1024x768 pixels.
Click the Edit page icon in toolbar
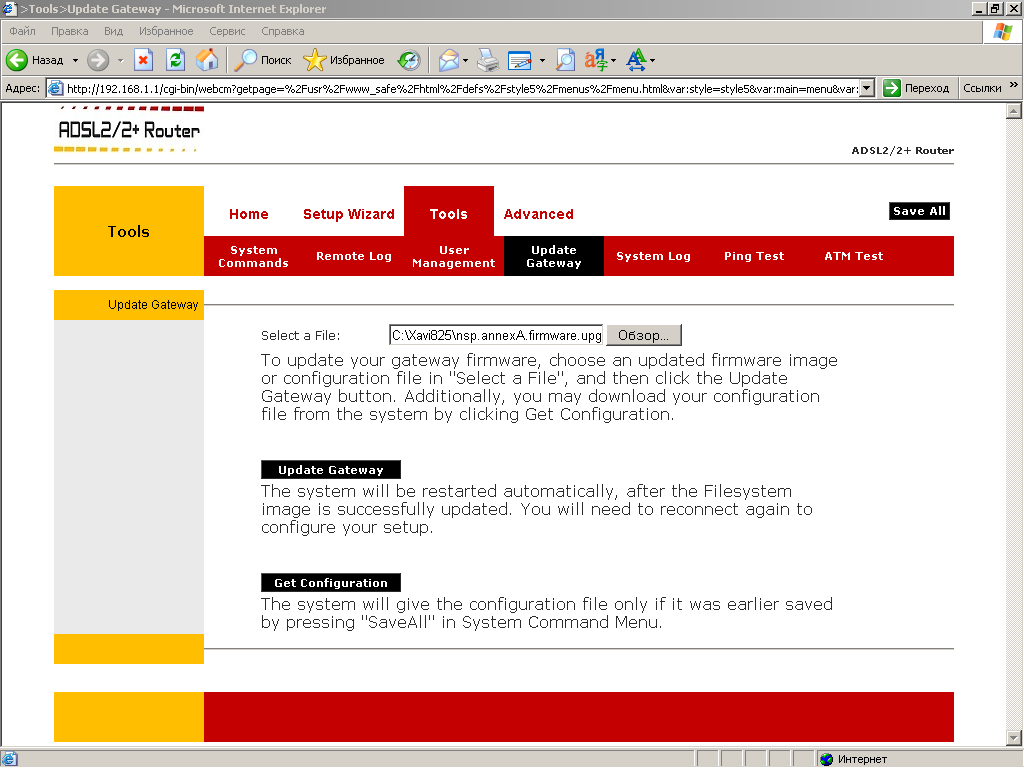click(x=520, y=60)
